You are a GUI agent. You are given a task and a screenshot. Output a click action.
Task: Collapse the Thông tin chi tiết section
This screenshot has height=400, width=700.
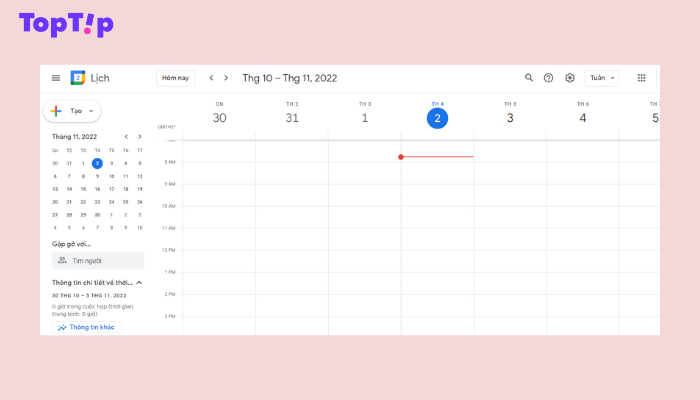[x=139, y=283]
